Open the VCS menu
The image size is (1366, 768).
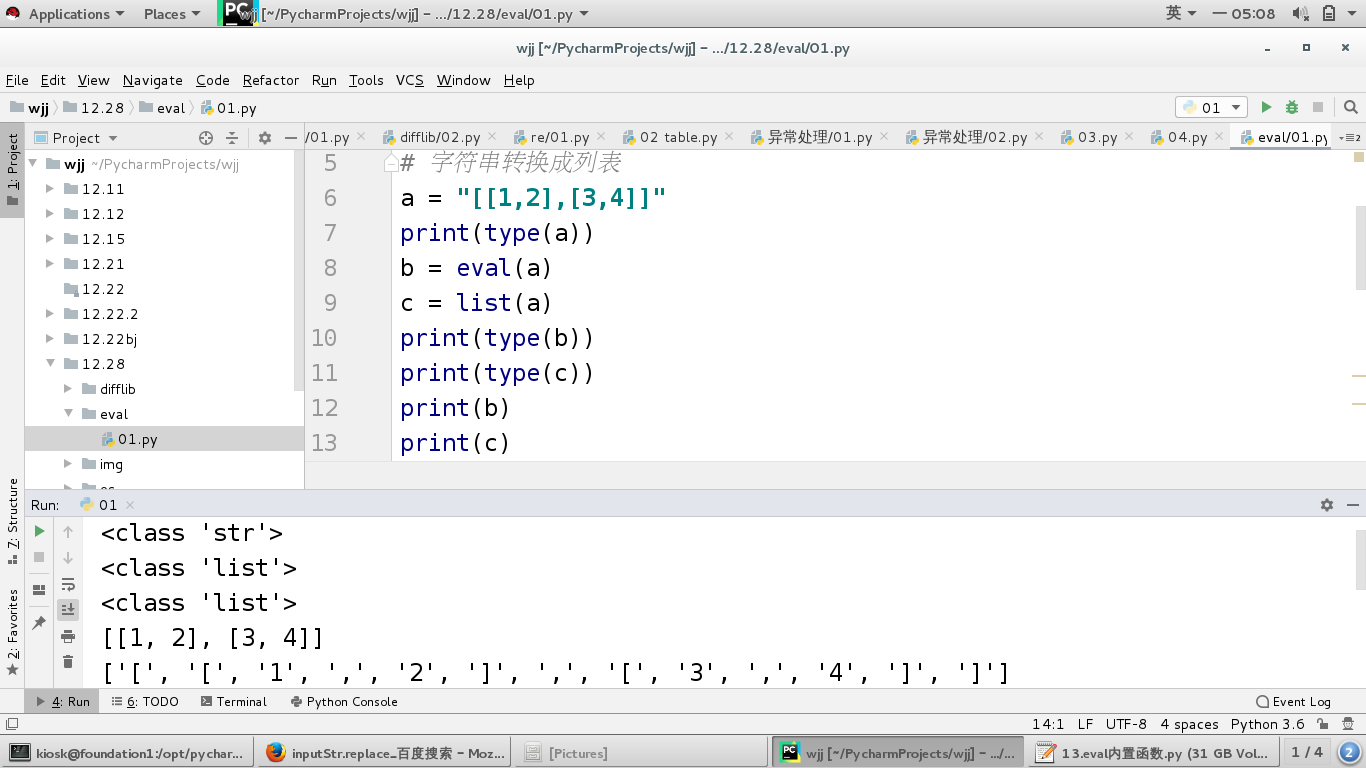[410, 80]
